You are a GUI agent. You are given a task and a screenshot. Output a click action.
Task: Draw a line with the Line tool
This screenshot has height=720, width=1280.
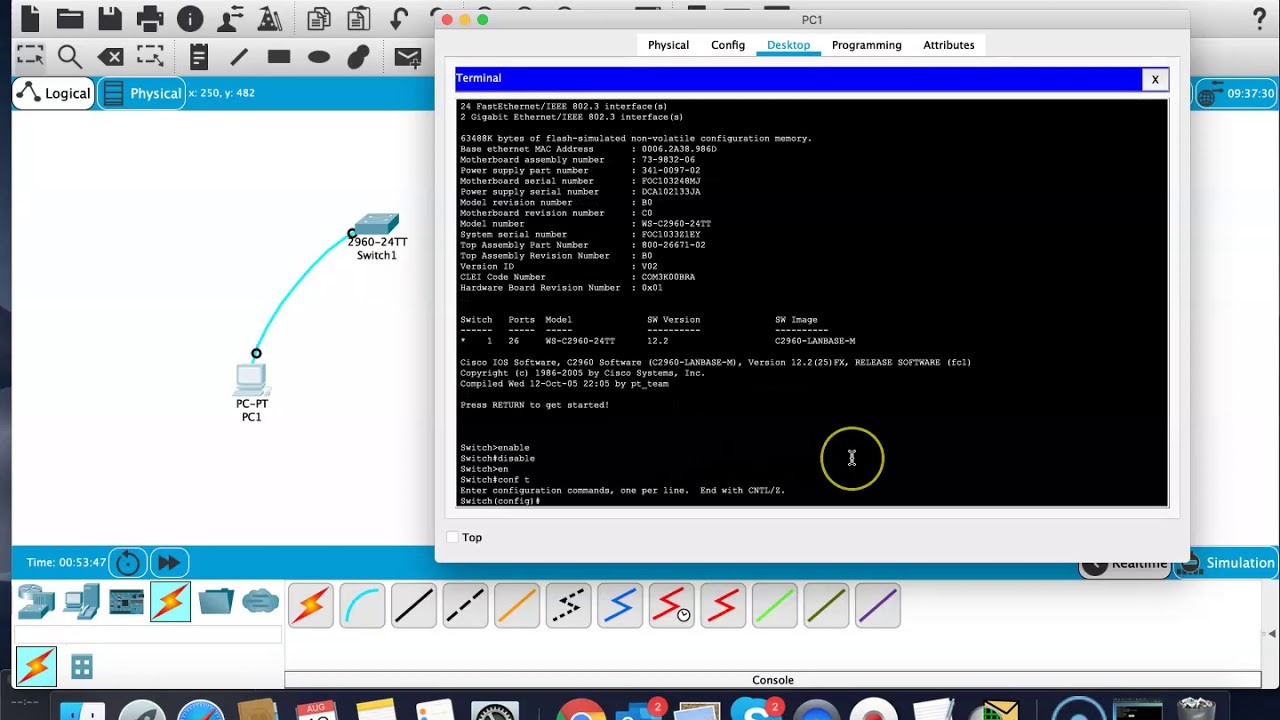[x=239, y=57]
